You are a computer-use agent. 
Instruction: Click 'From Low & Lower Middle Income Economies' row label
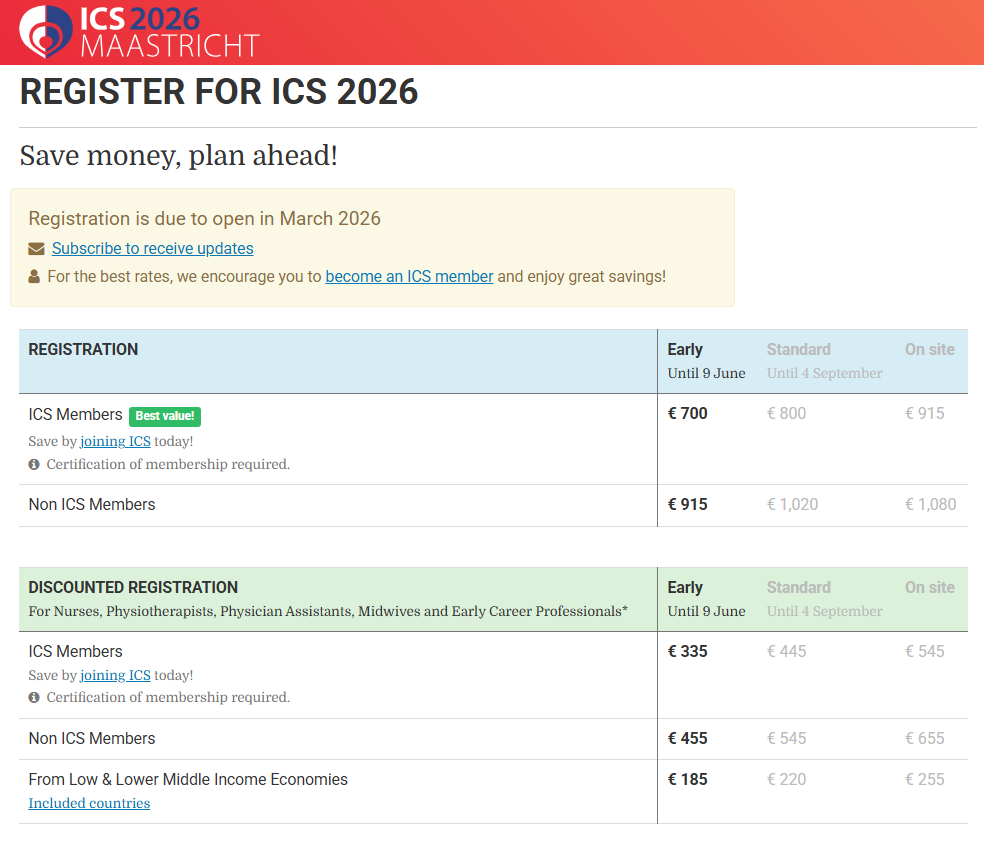(x=188, y=780)
